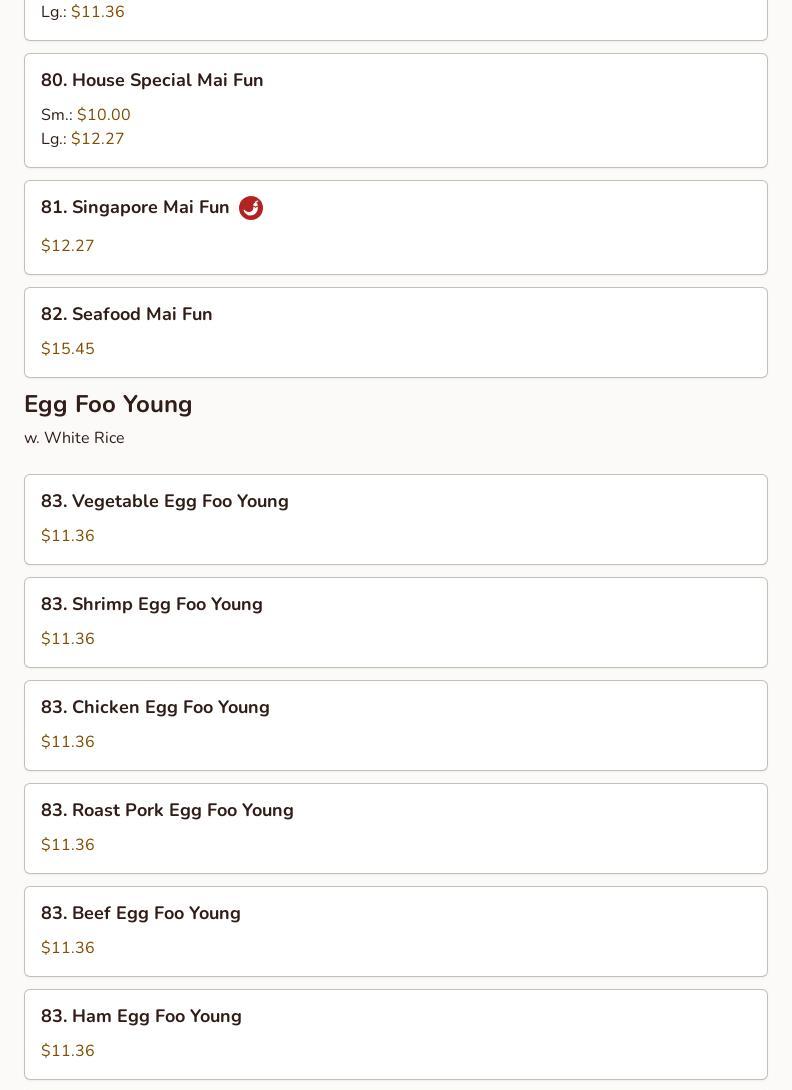This screenshot has width=792, height=1090.
Task: Choose 82. Seafood Mai Fun
Action: tap(396, 332)
